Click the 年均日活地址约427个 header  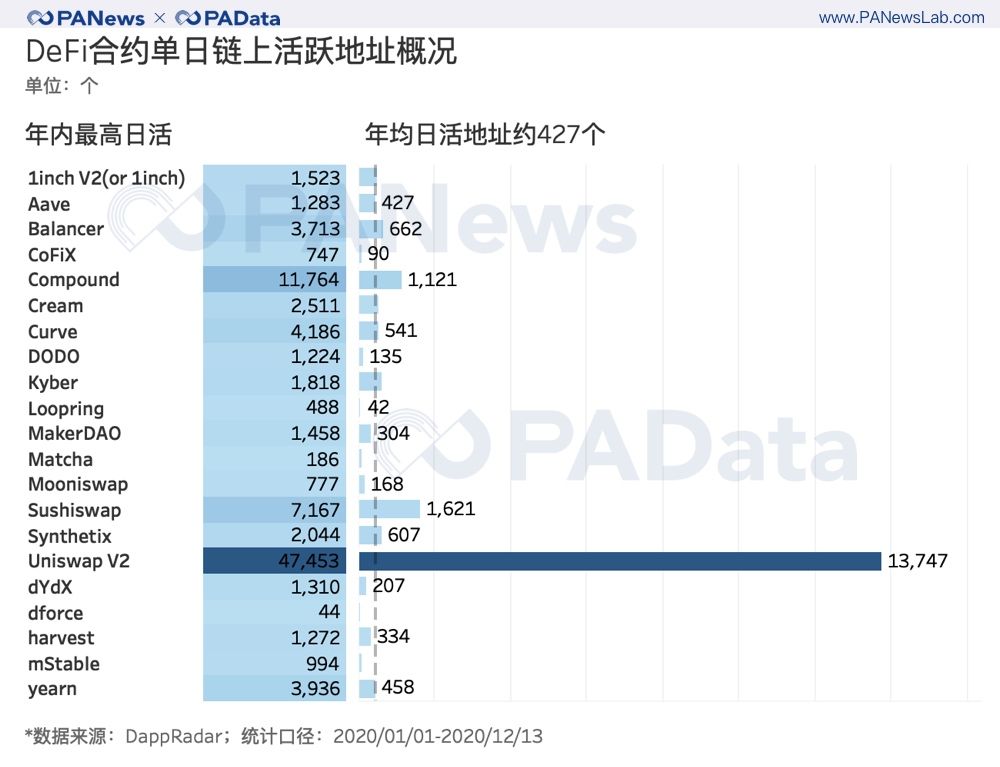[x=485, y=135]
